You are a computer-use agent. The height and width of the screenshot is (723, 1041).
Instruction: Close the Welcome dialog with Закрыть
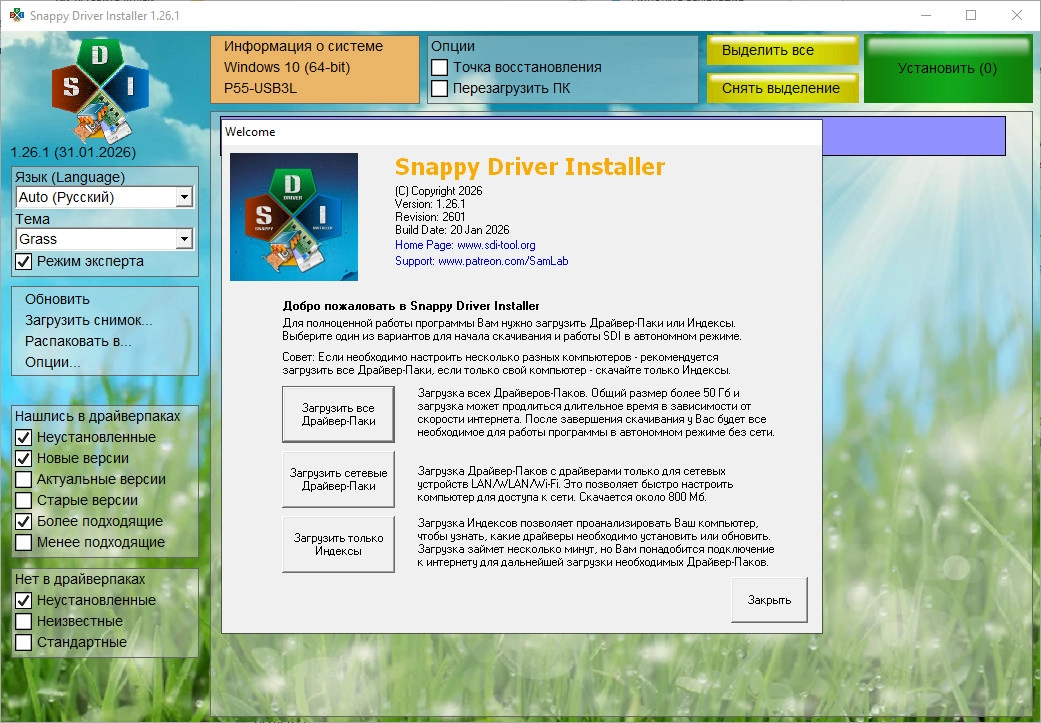(x=769, y=600)
